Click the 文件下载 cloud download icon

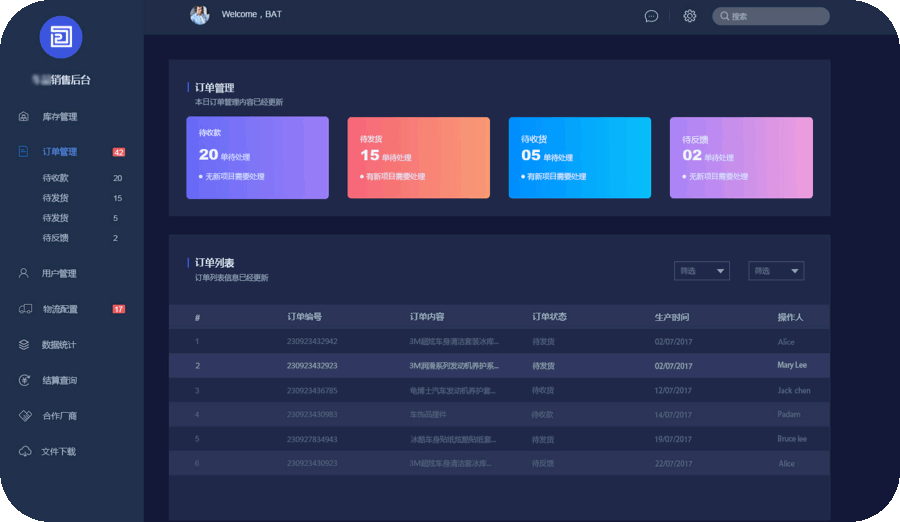[25, 451]
